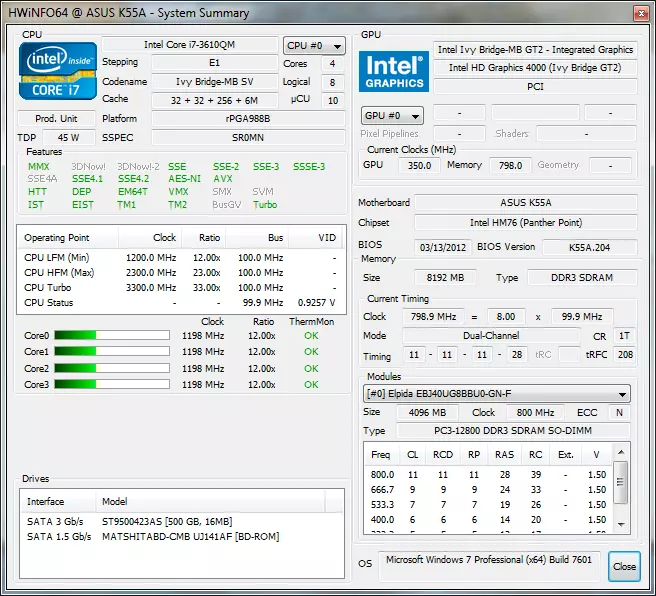Viewport: 656px width, 596px height.
Task: Click the Intel Core i7 logo
Action: click(58, 71)
